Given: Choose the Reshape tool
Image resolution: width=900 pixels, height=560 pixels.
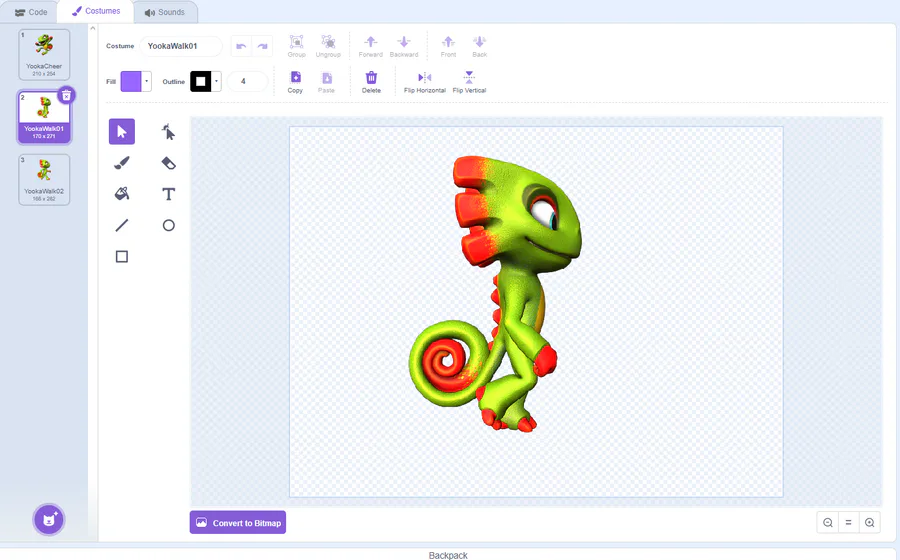Looking at the screenshot, I should 168,132.
